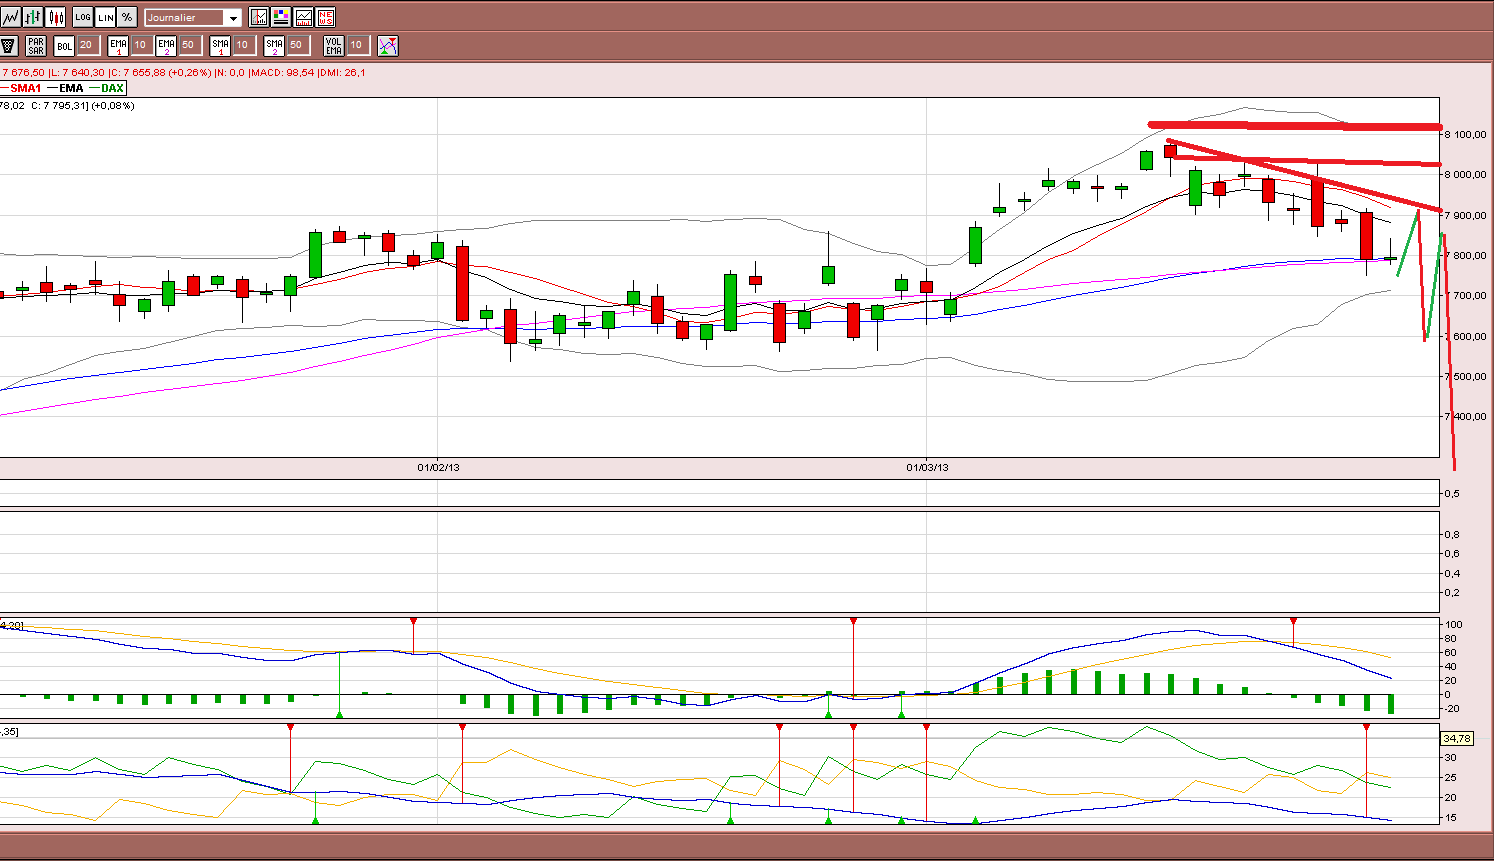Click the DMI: 26,1 readout
Image resolution: width=1494 pixels, height=862 pixels.
click(342, 72)
